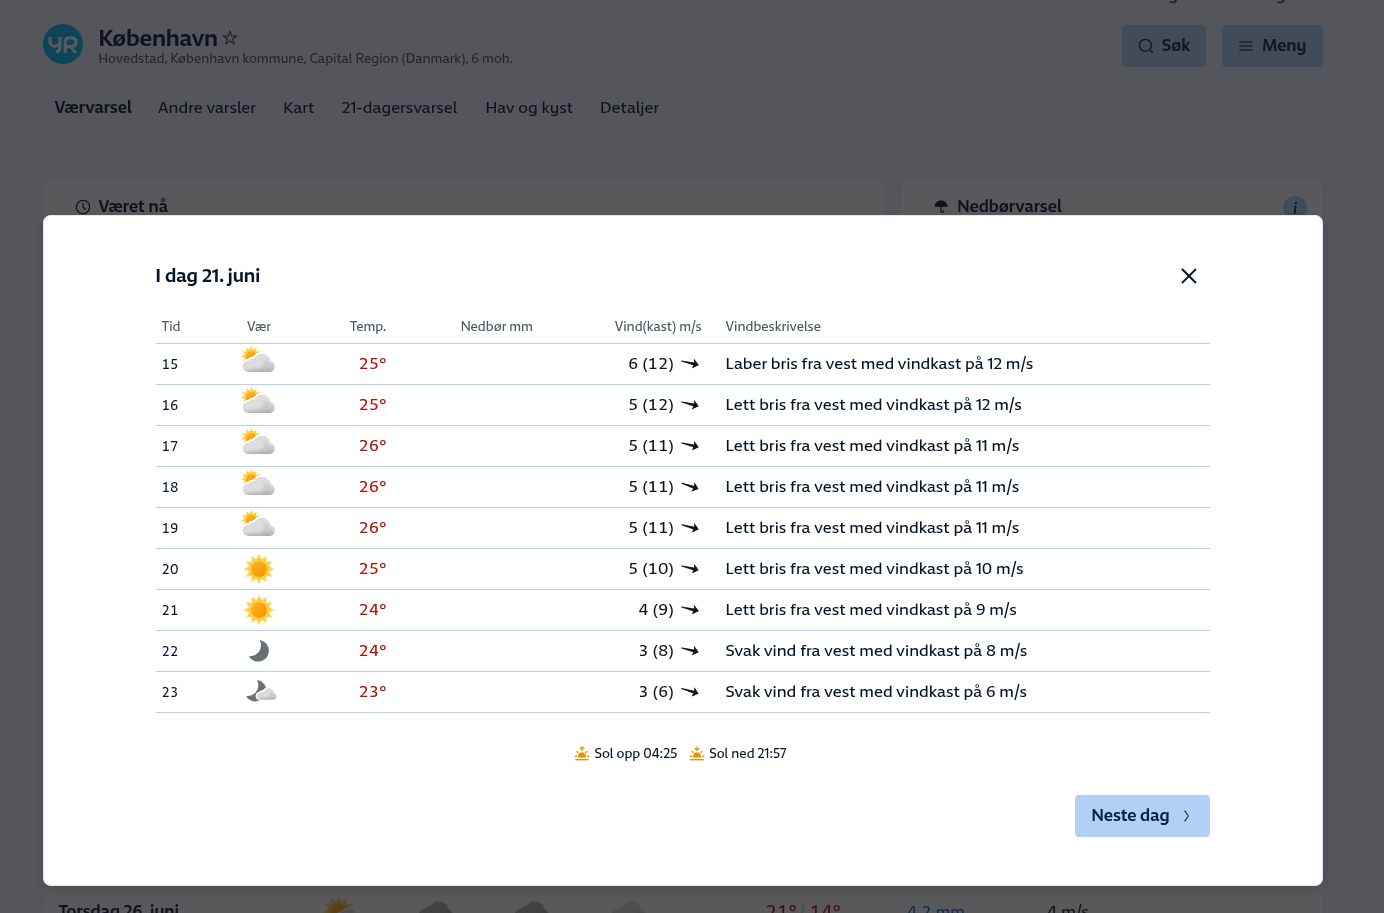Click the partly cloudy icon for hour 19
Screen dimensions: 1384x913
258,525
